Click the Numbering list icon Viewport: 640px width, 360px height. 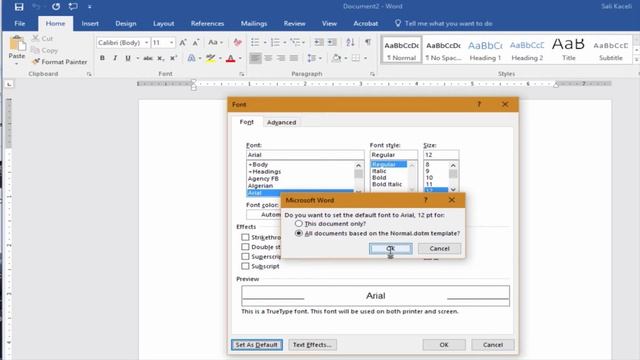tap(276, 42)
